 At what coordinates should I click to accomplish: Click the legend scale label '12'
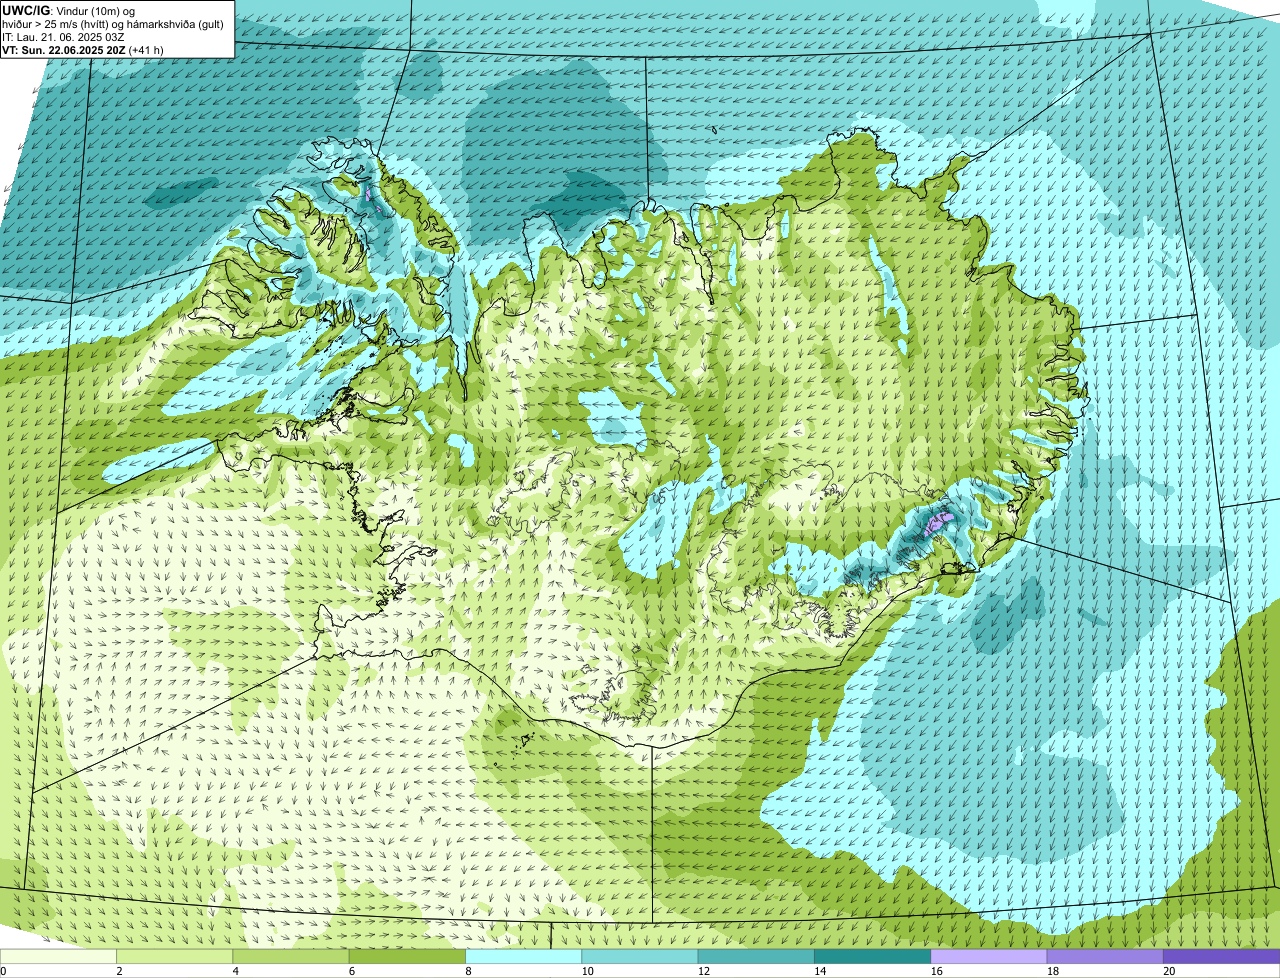point(702,971)
